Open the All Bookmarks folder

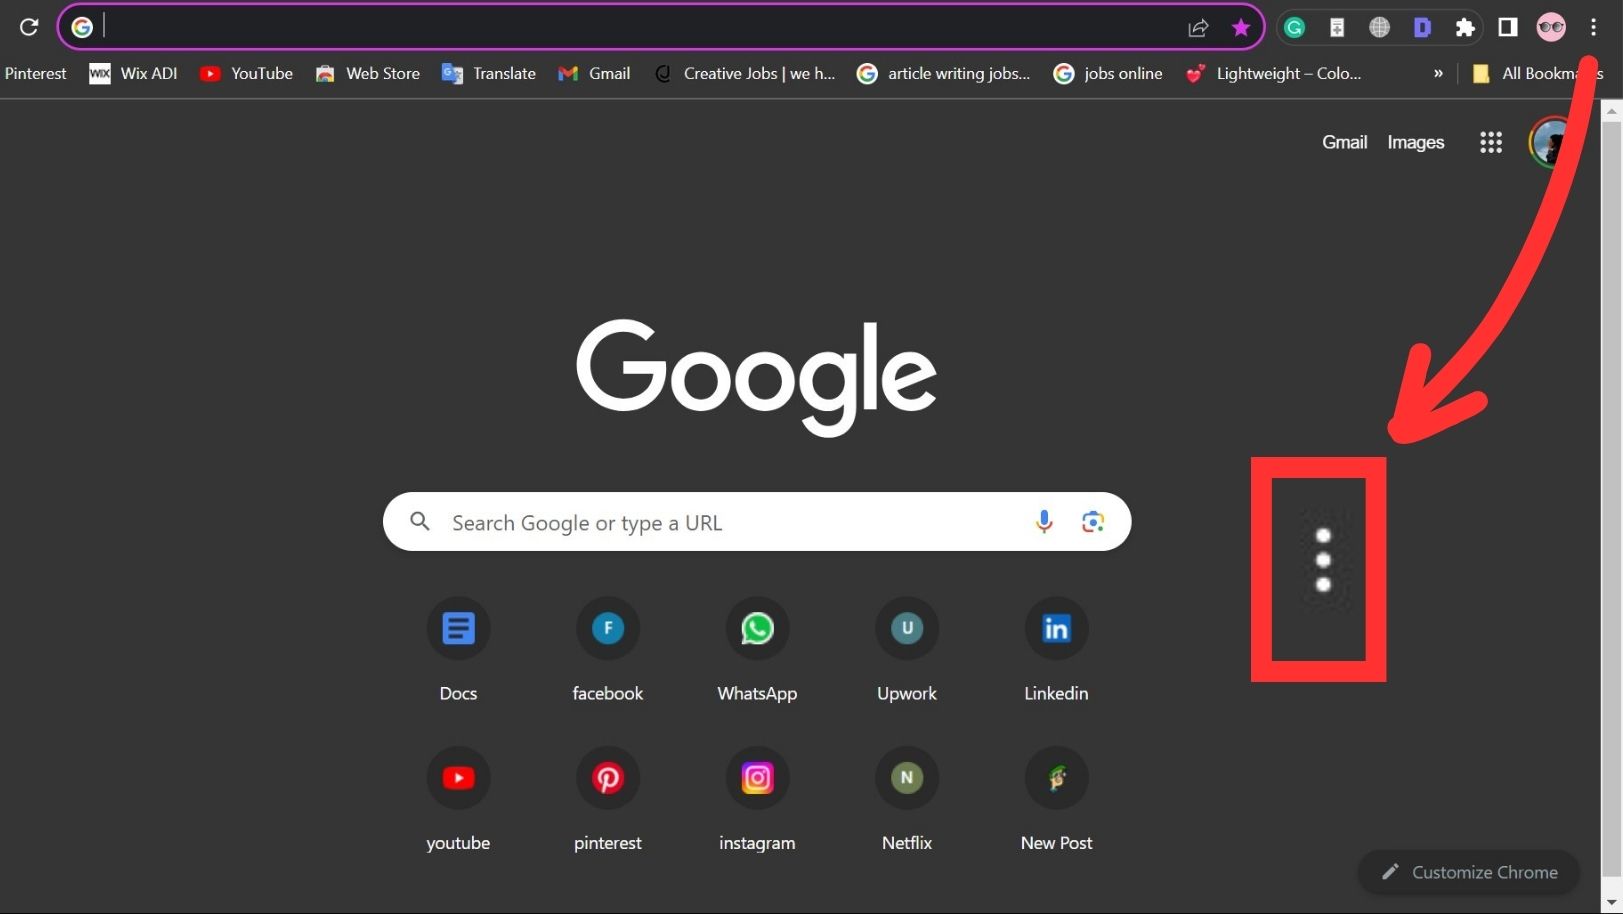pyautogui.click(x=1537, y=73)
